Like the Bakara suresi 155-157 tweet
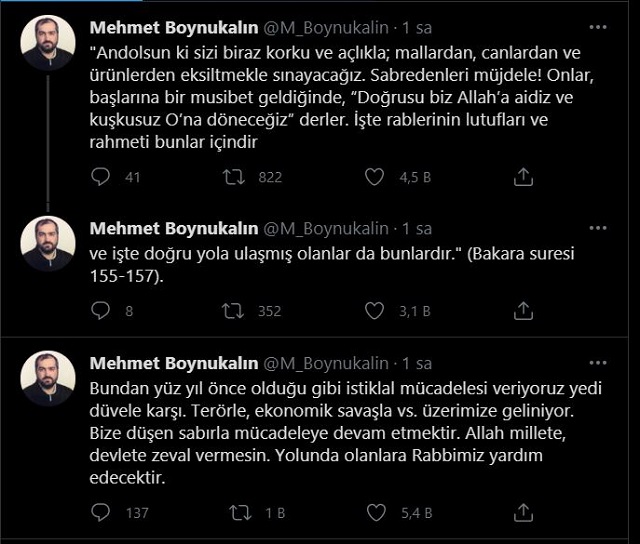 click(375, 311)
